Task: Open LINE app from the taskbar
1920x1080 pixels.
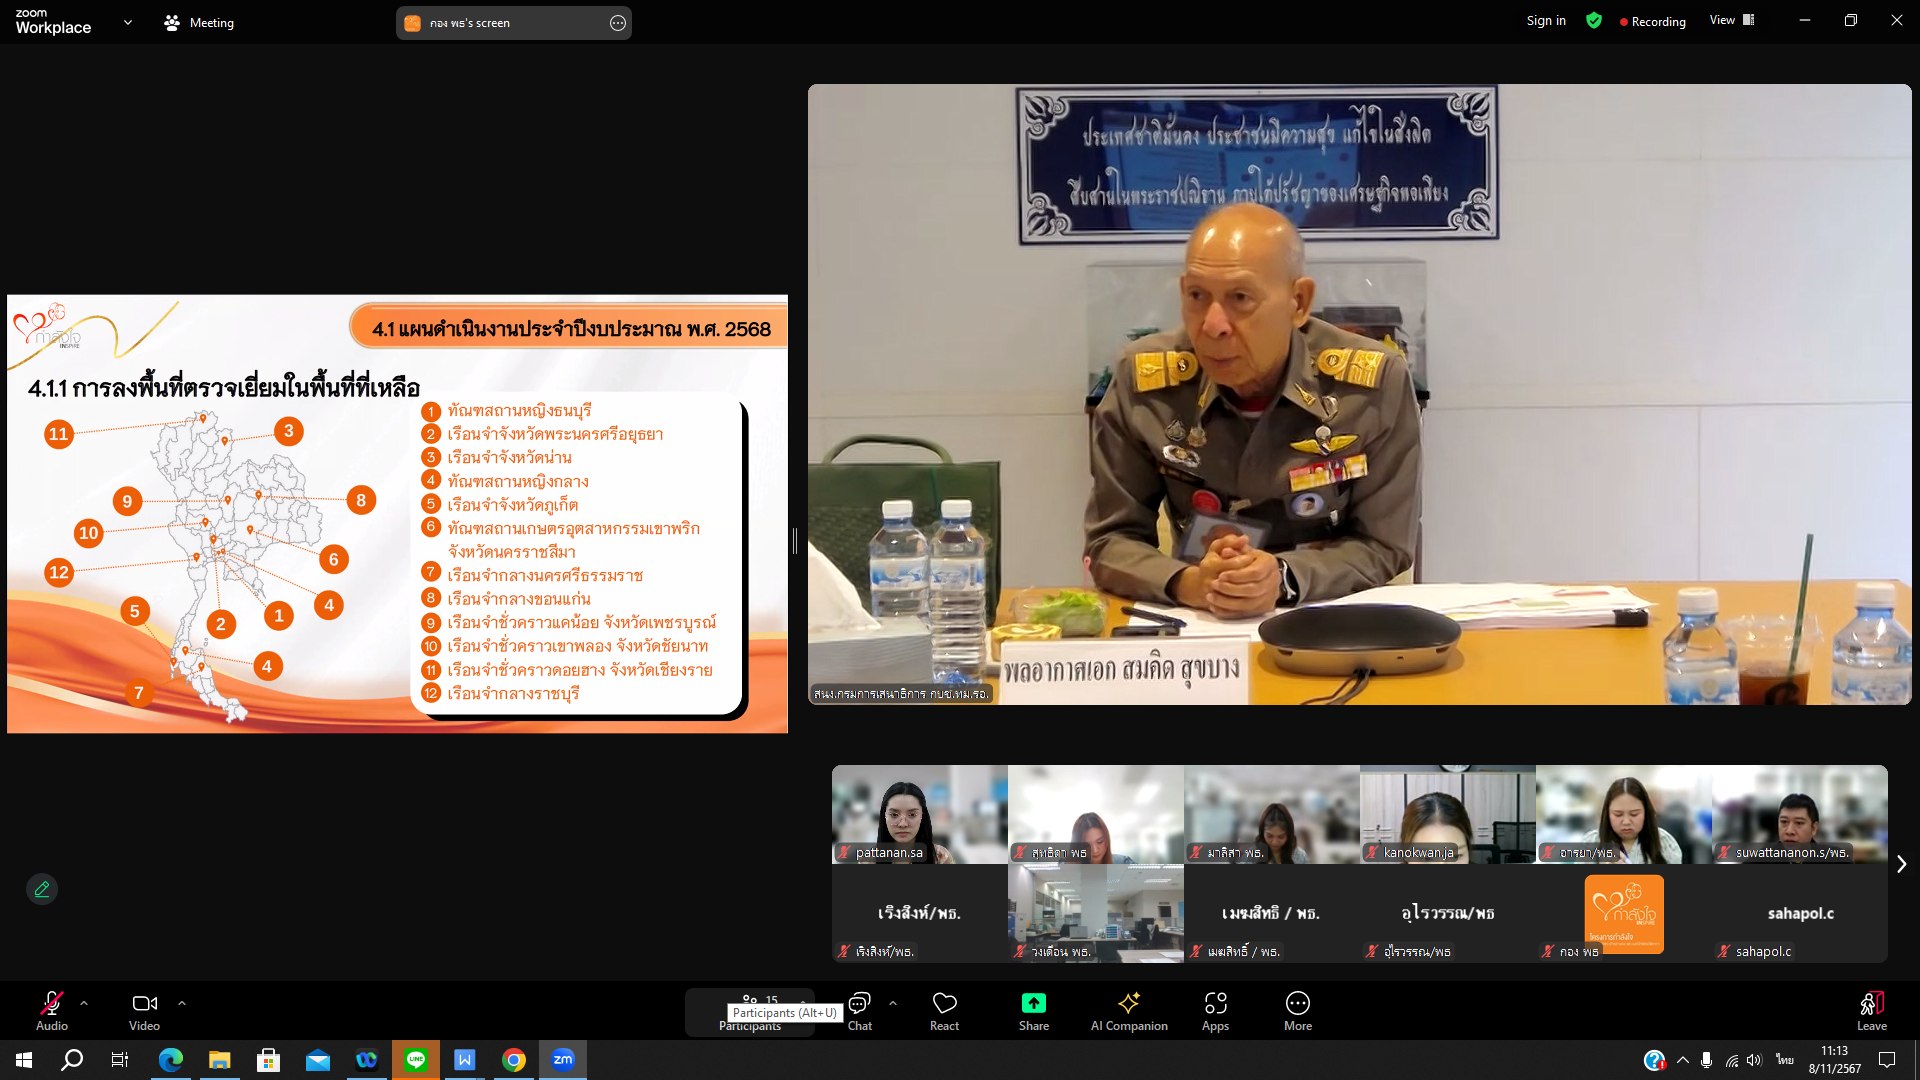Action: [416, 1060]
